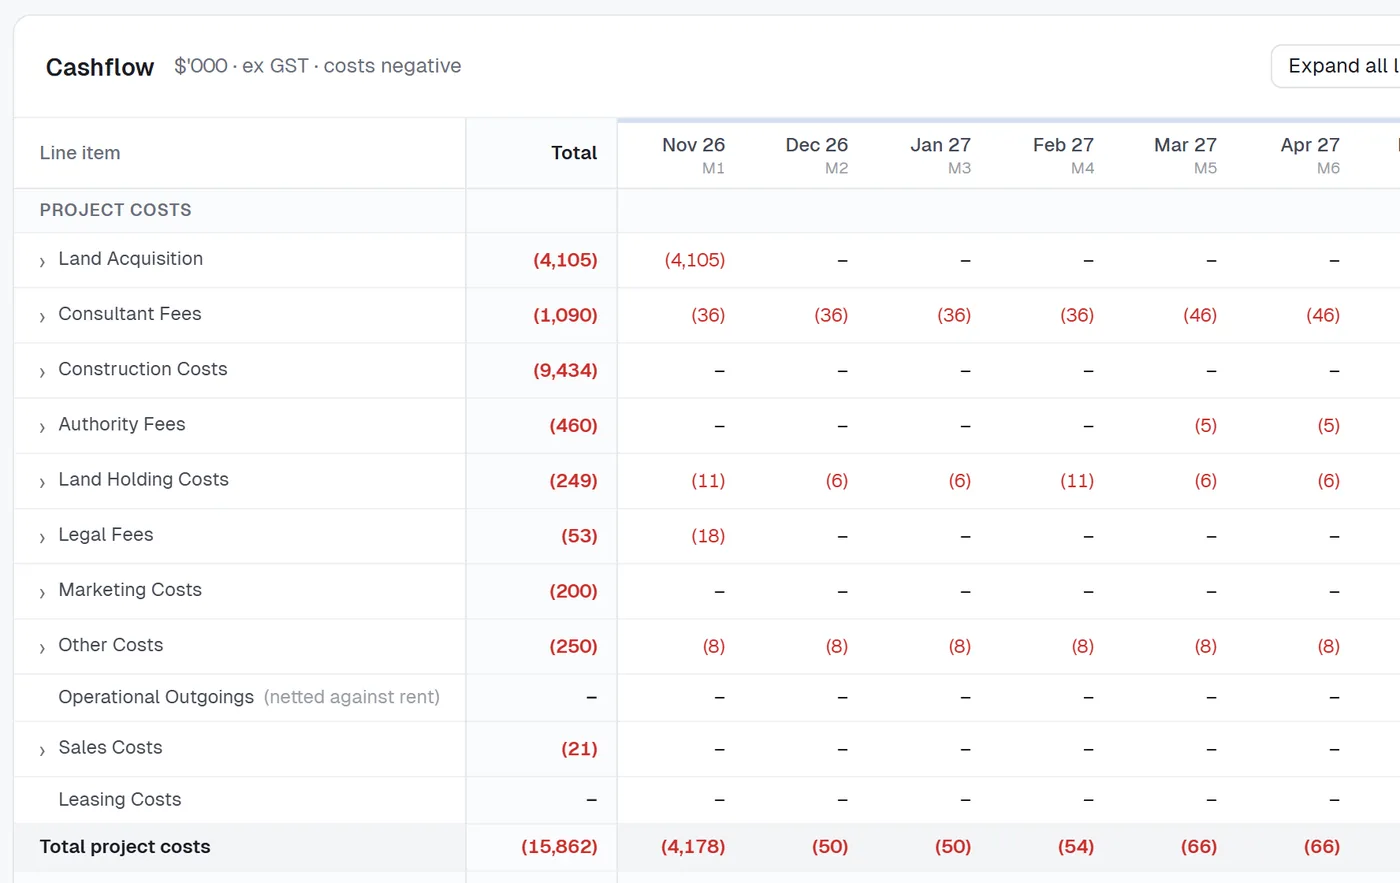Select the Jan 27 column header

pos(940,154)
